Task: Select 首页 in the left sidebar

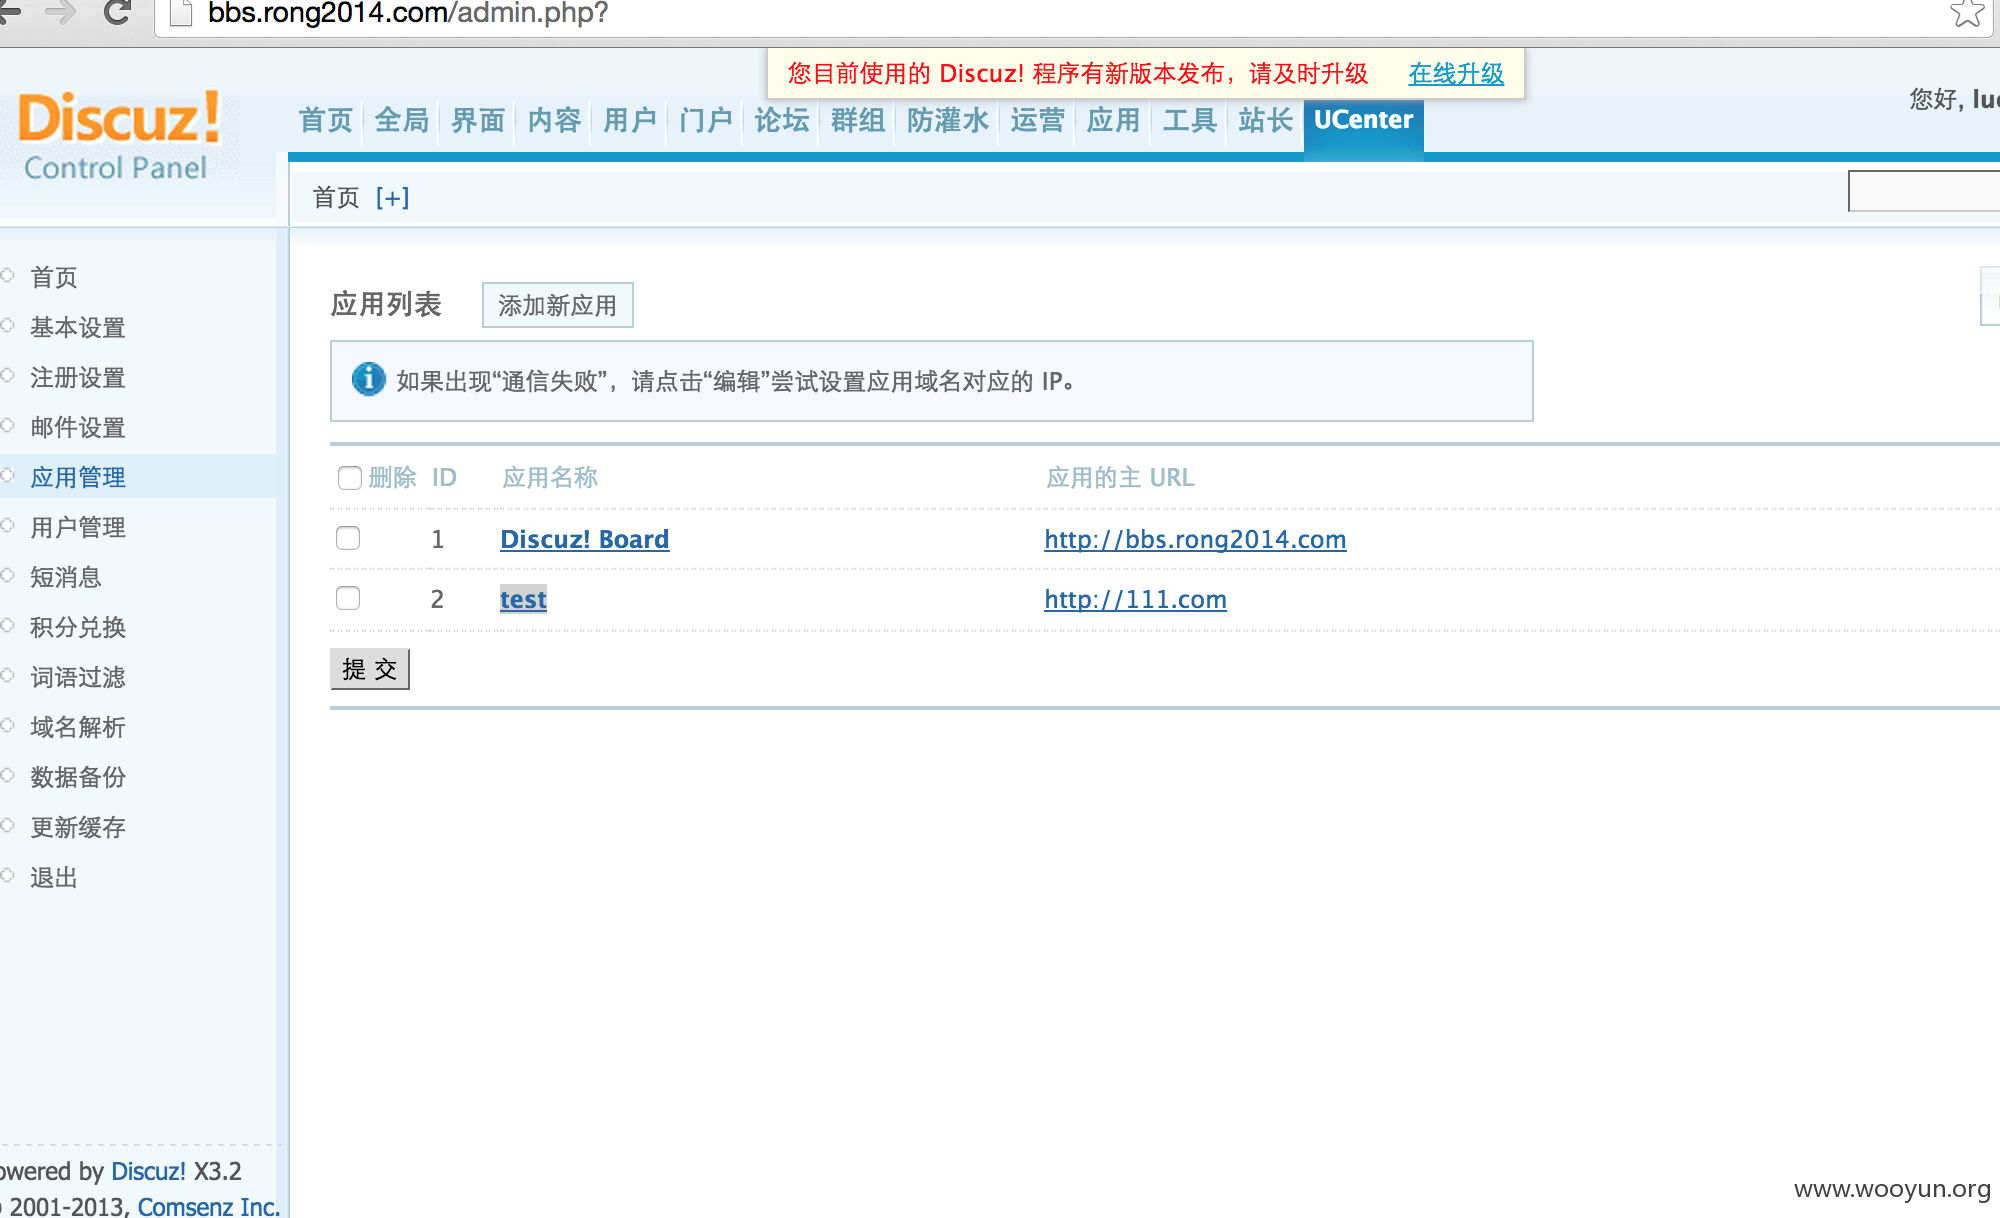Action: point(54,277)
